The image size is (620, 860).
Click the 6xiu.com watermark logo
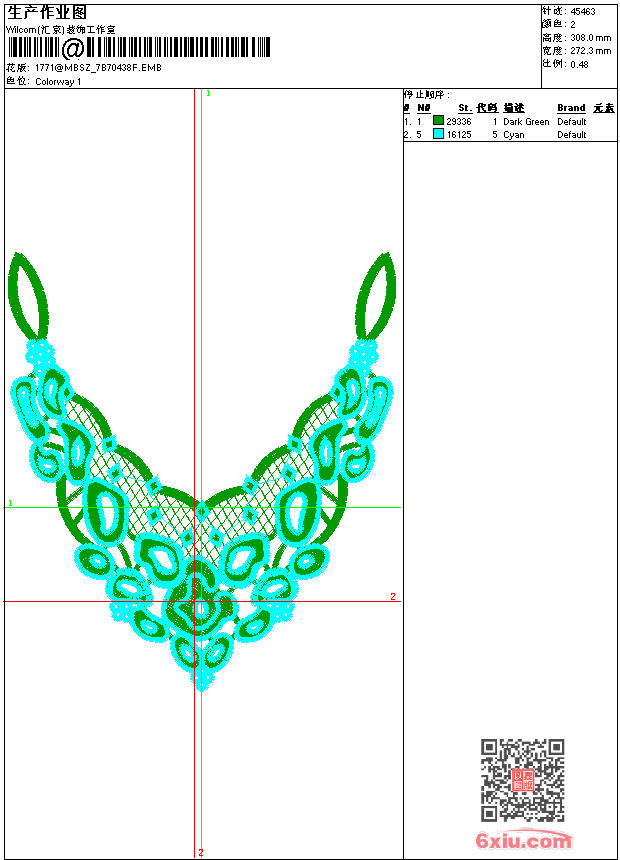(x=524, y=841)
